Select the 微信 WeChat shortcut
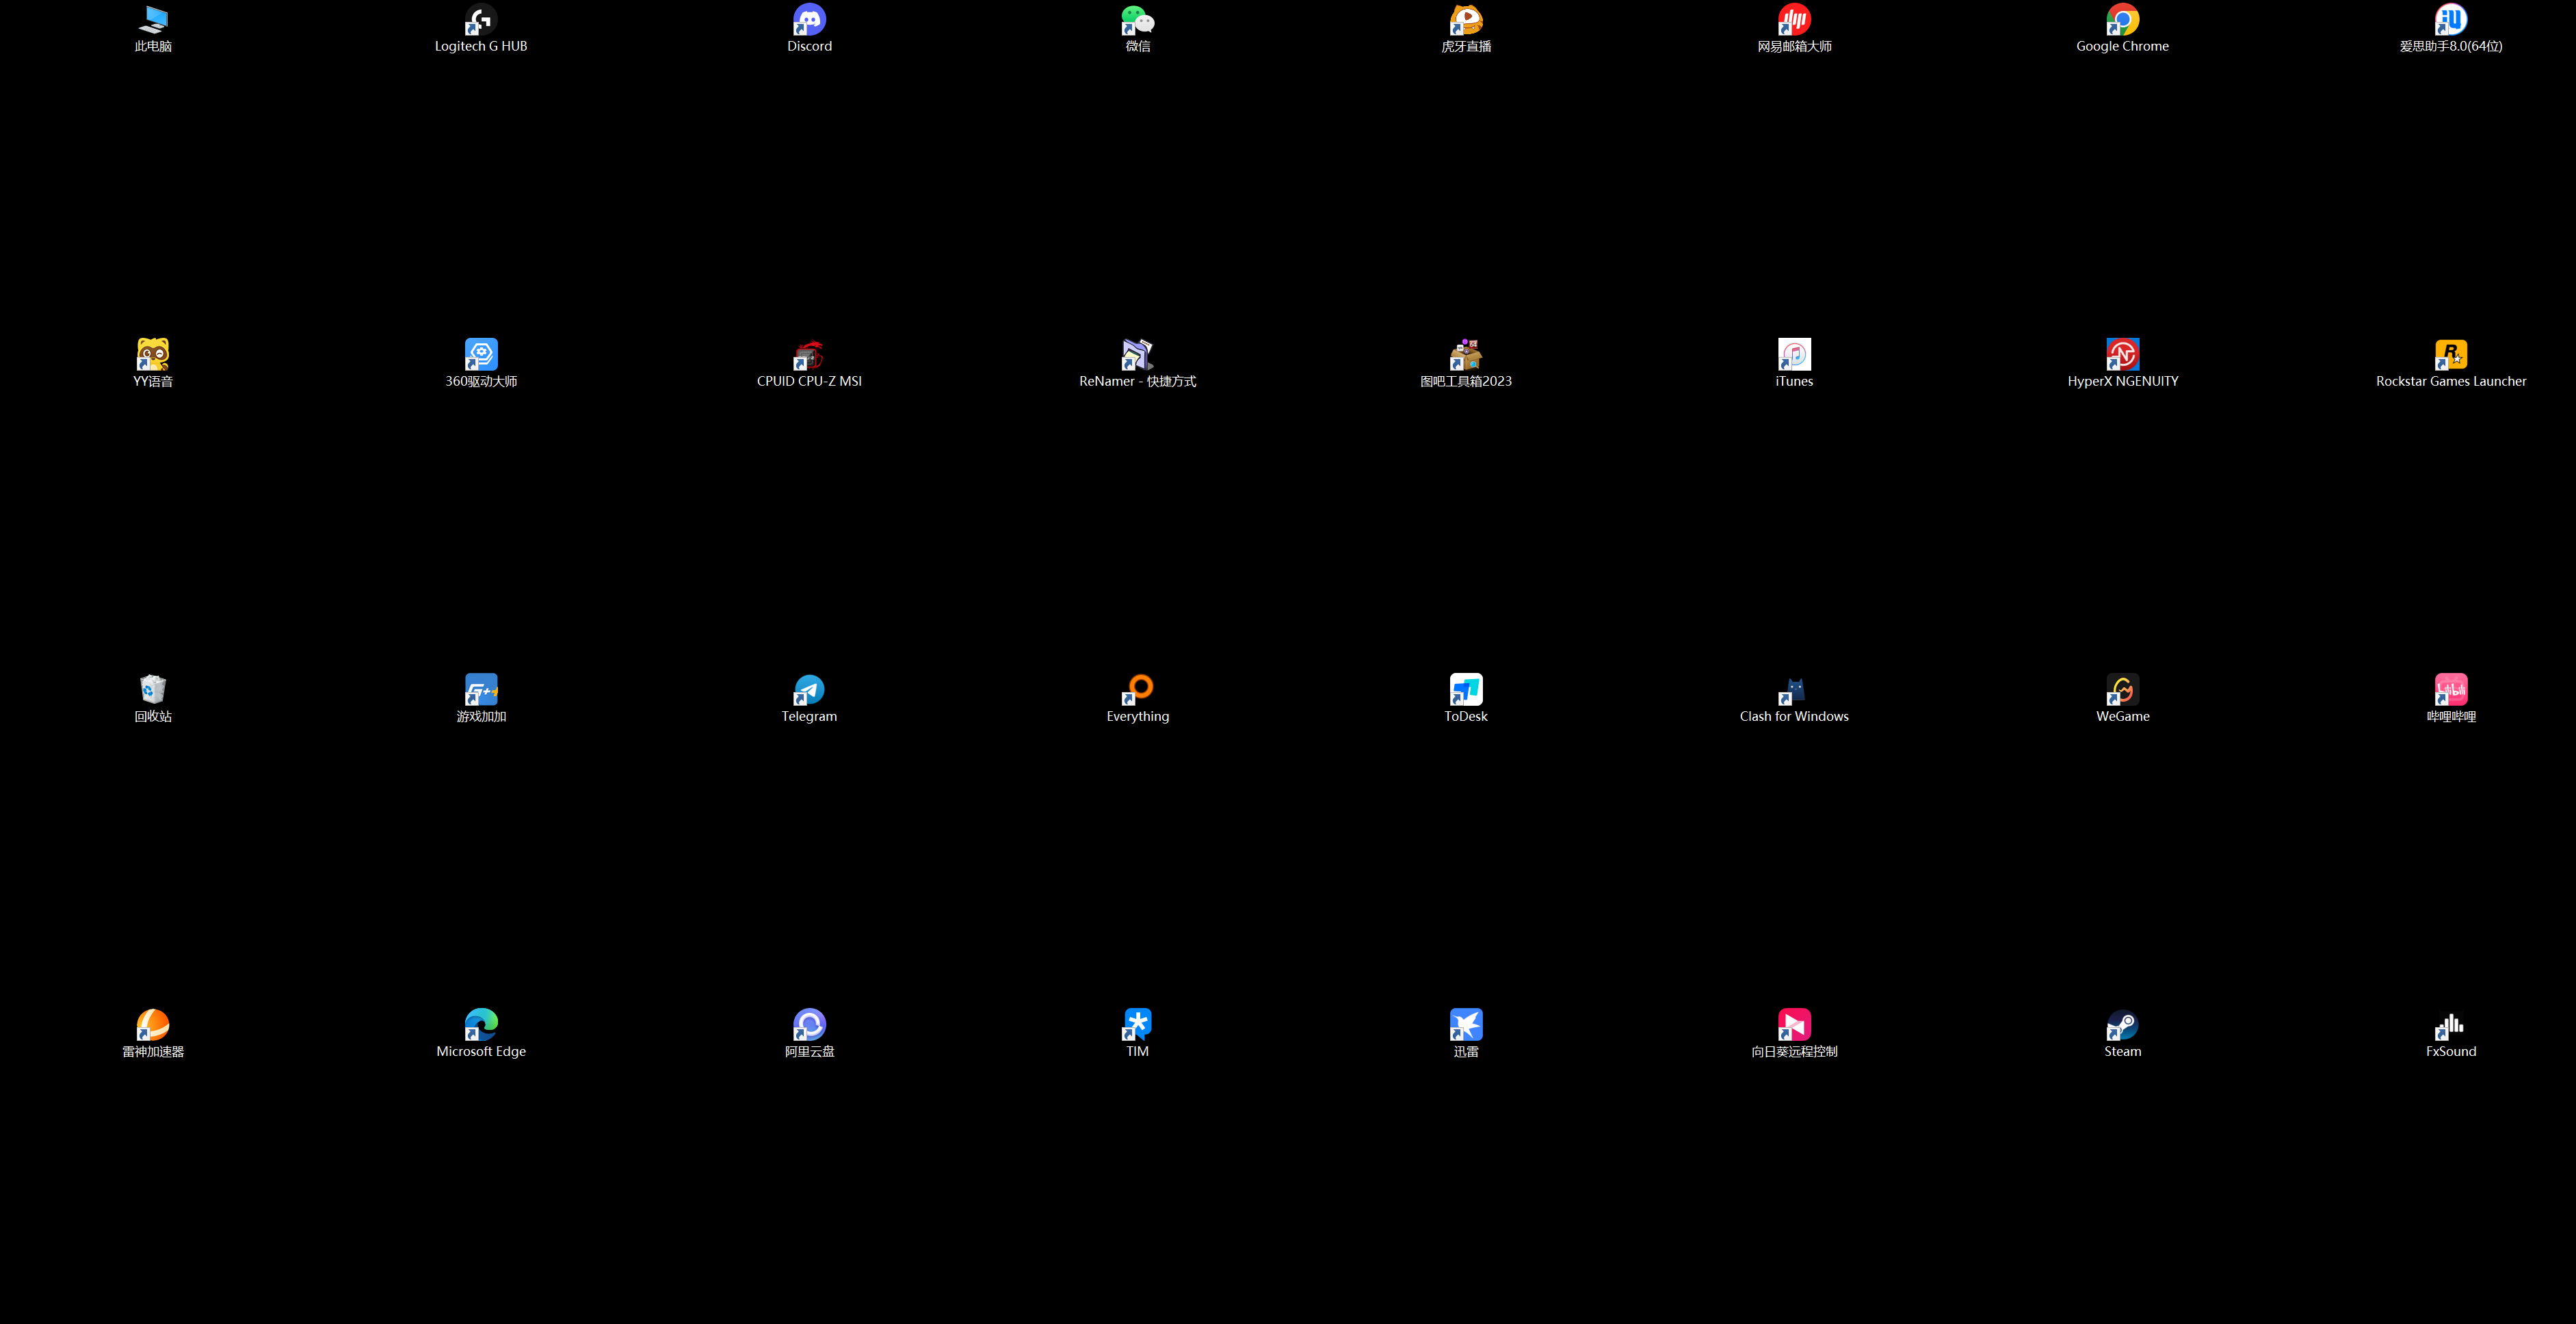Image resolution: width=2576 pixels, height=1324 pixels. [1138, 20]
